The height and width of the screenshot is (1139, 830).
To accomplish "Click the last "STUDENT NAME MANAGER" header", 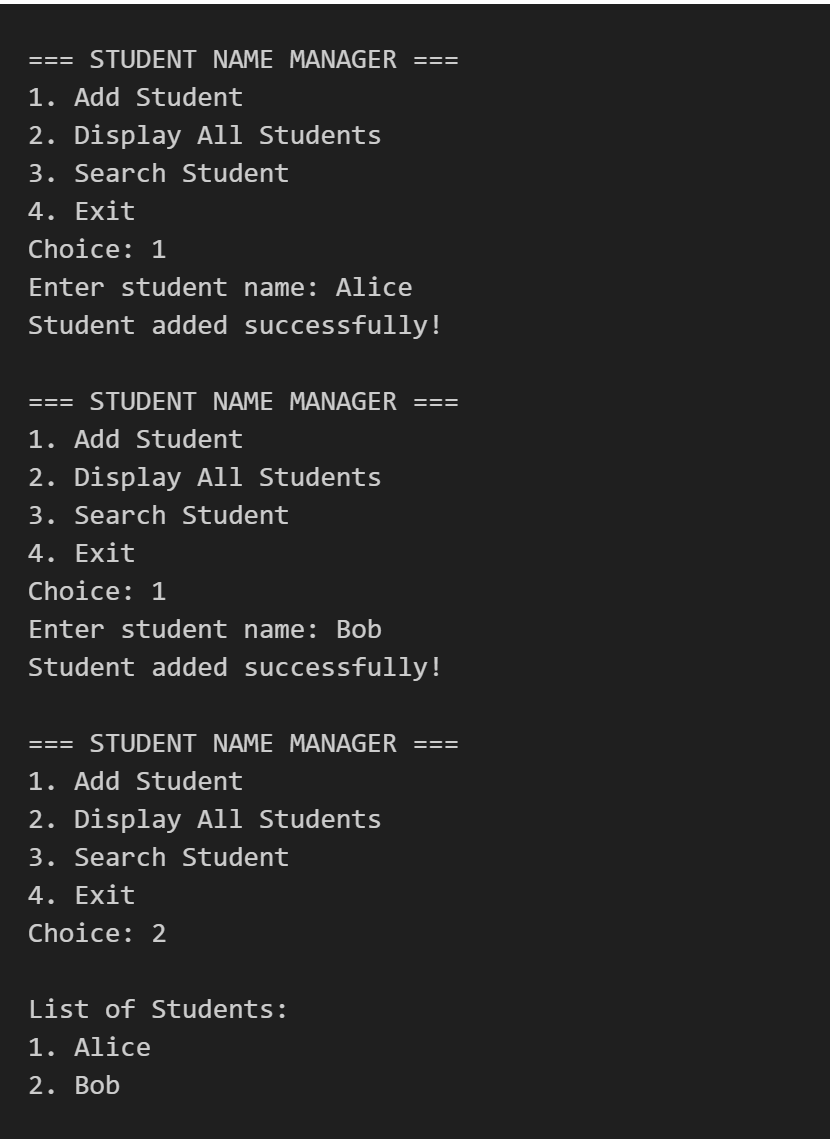I will (x=243, y=744).
